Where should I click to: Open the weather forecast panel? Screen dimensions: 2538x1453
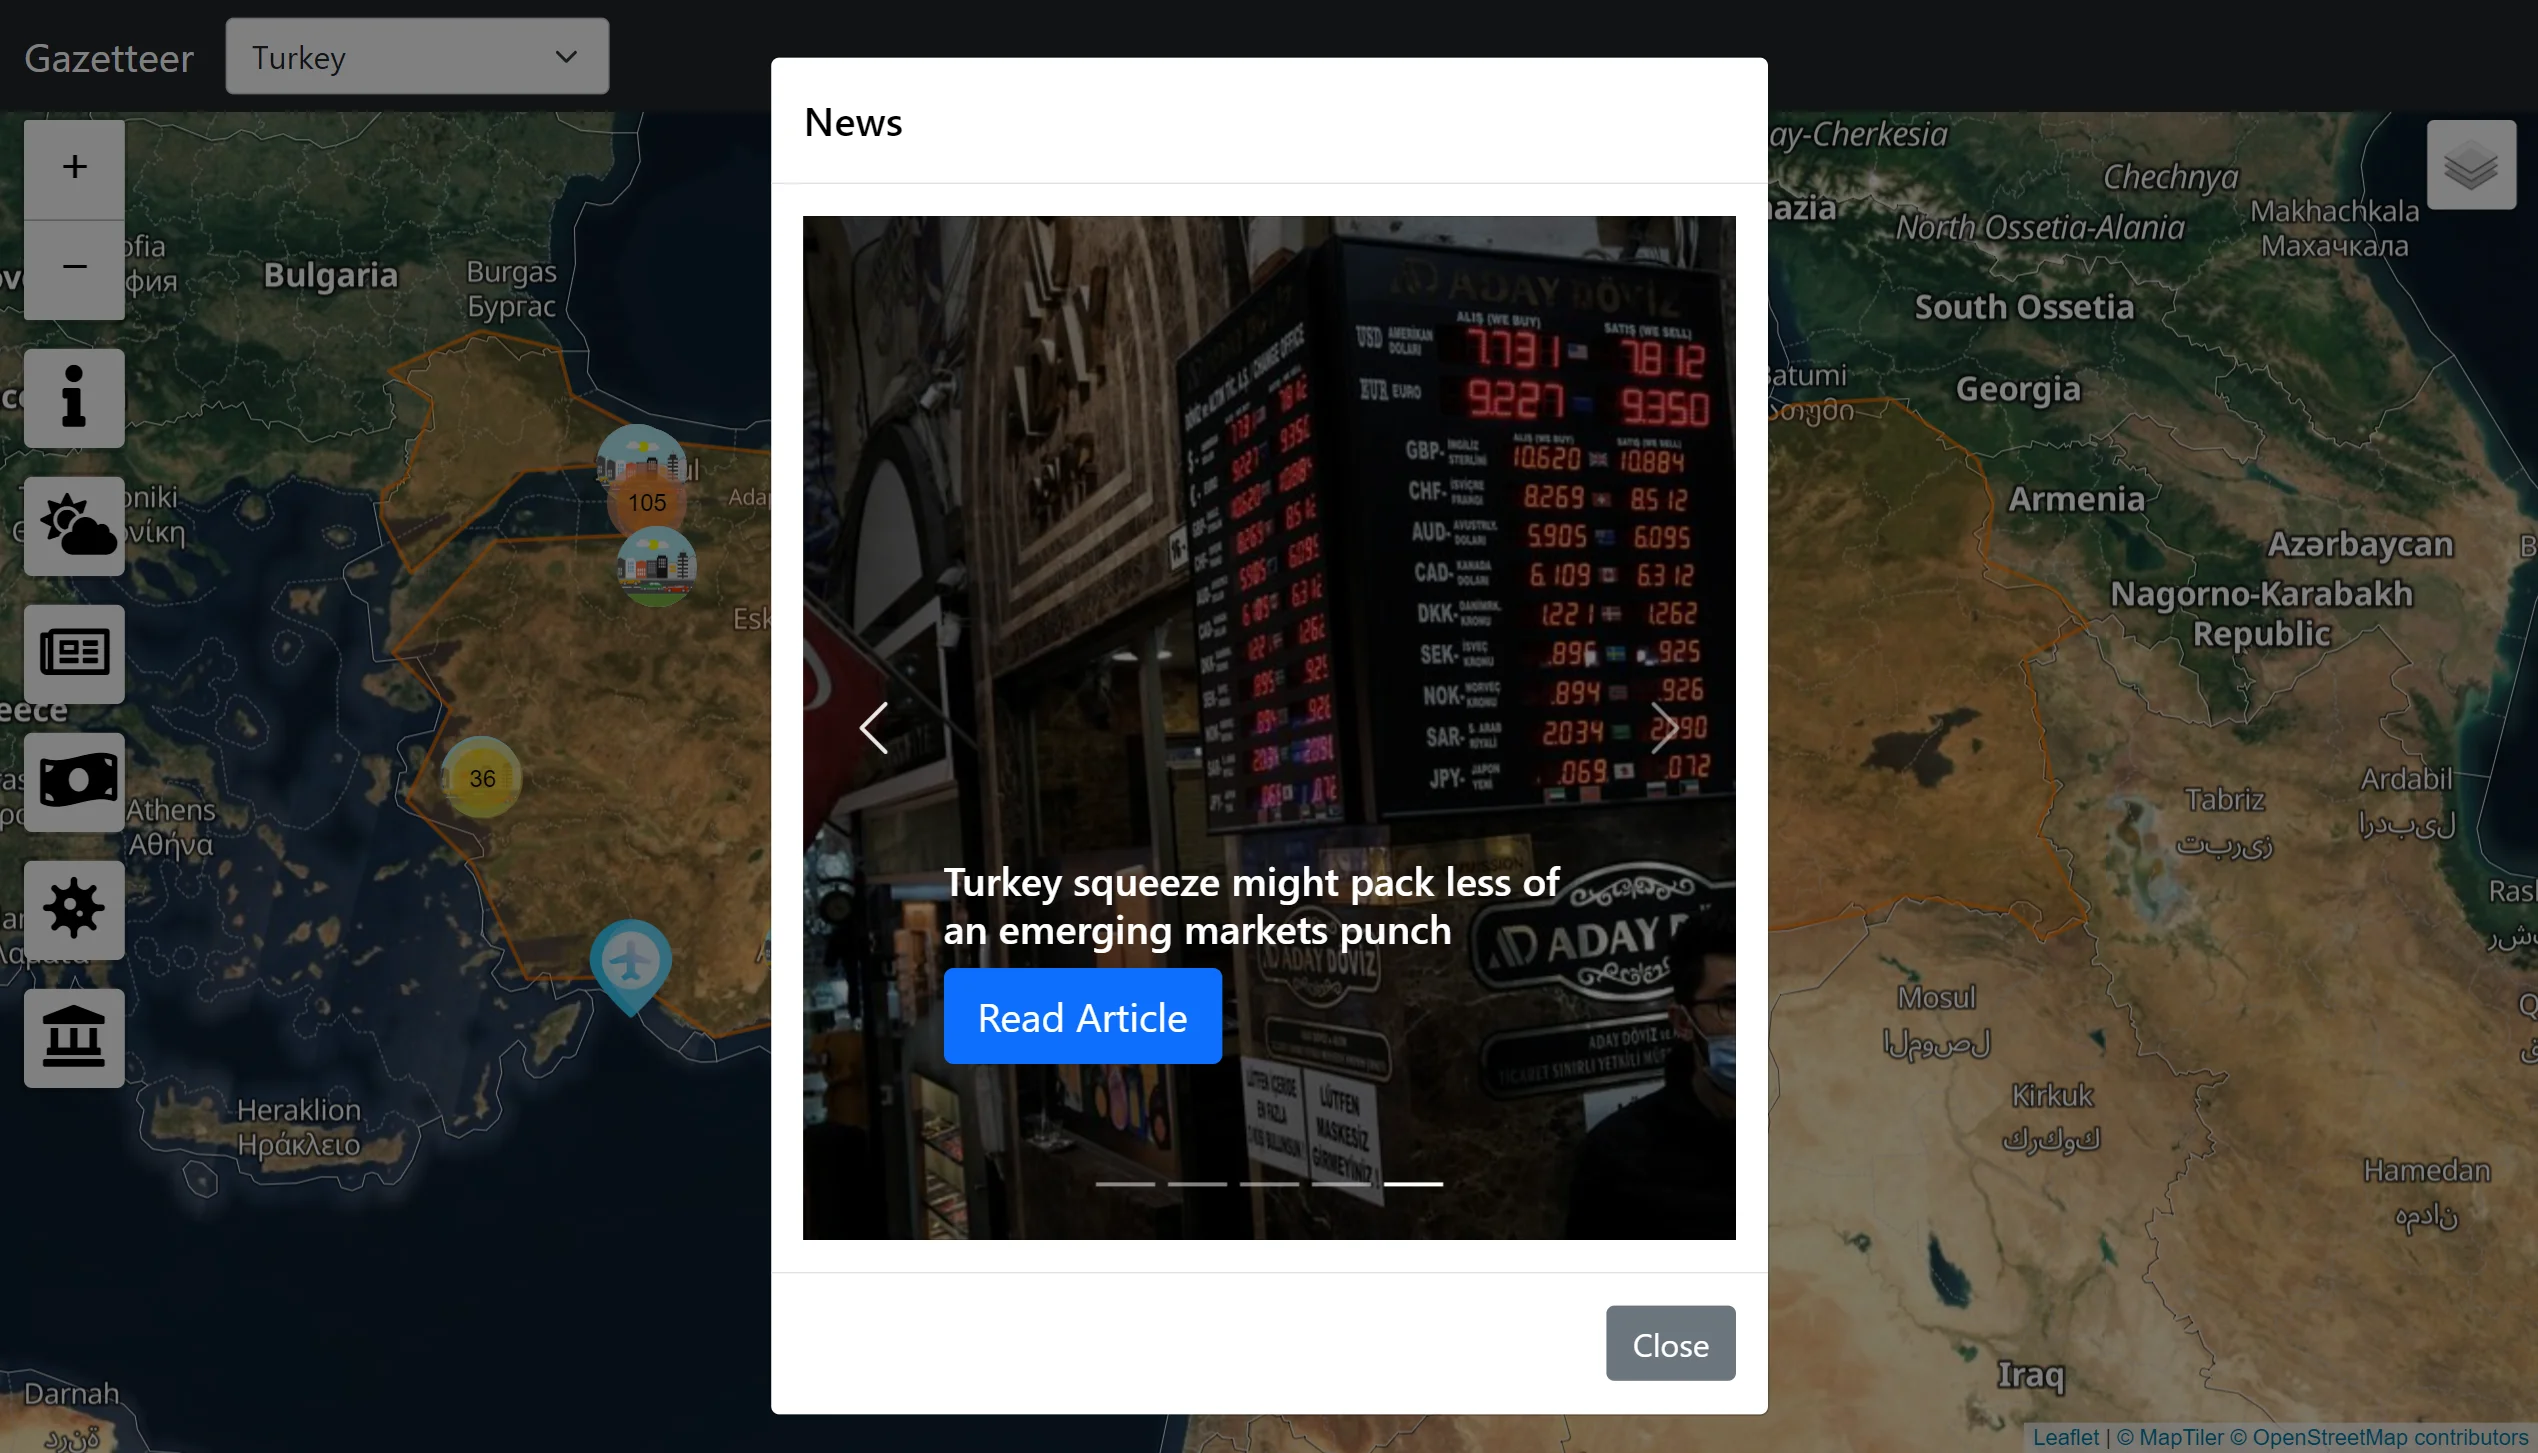pos(73,526)
